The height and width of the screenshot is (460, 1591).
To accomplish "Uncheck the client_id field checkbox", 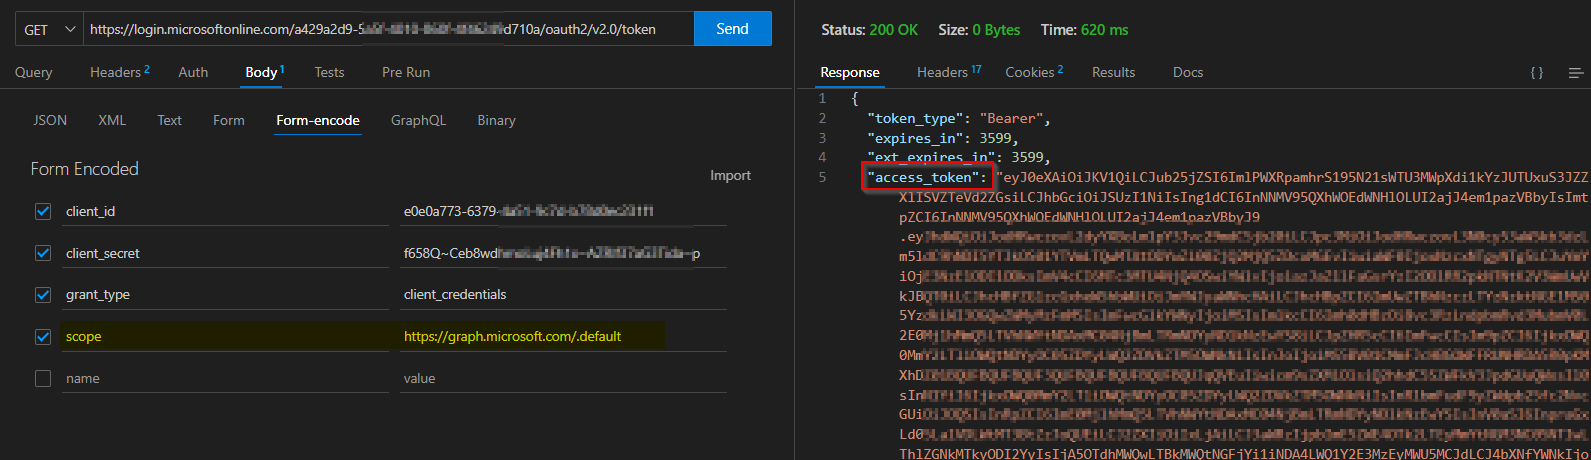I will click(x=43, y=211).
